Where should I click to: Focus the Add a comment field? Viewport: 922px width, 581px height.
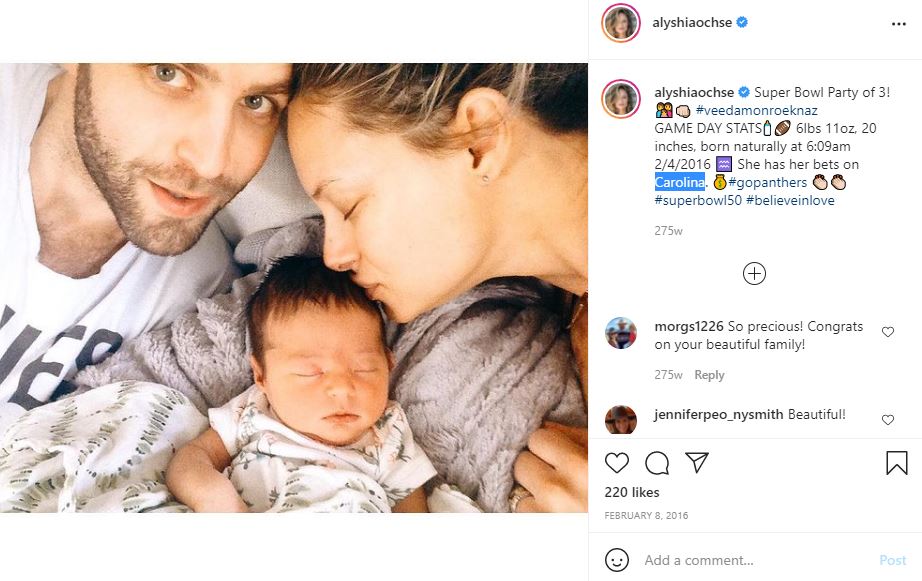pyautogui.click(x=753, y=560)
